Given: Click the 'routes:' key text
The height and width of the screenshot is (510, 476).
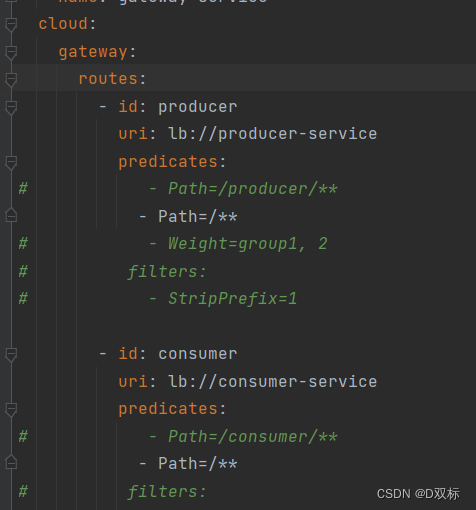Looking at the screenshot, I should pyautogui.click(x=112, y=79).
